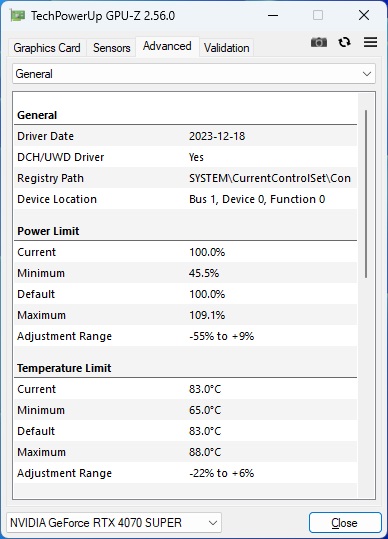Select the Driver Date value 2023-12-18
This screenshot has height=539, width=388.
(217, 136)
